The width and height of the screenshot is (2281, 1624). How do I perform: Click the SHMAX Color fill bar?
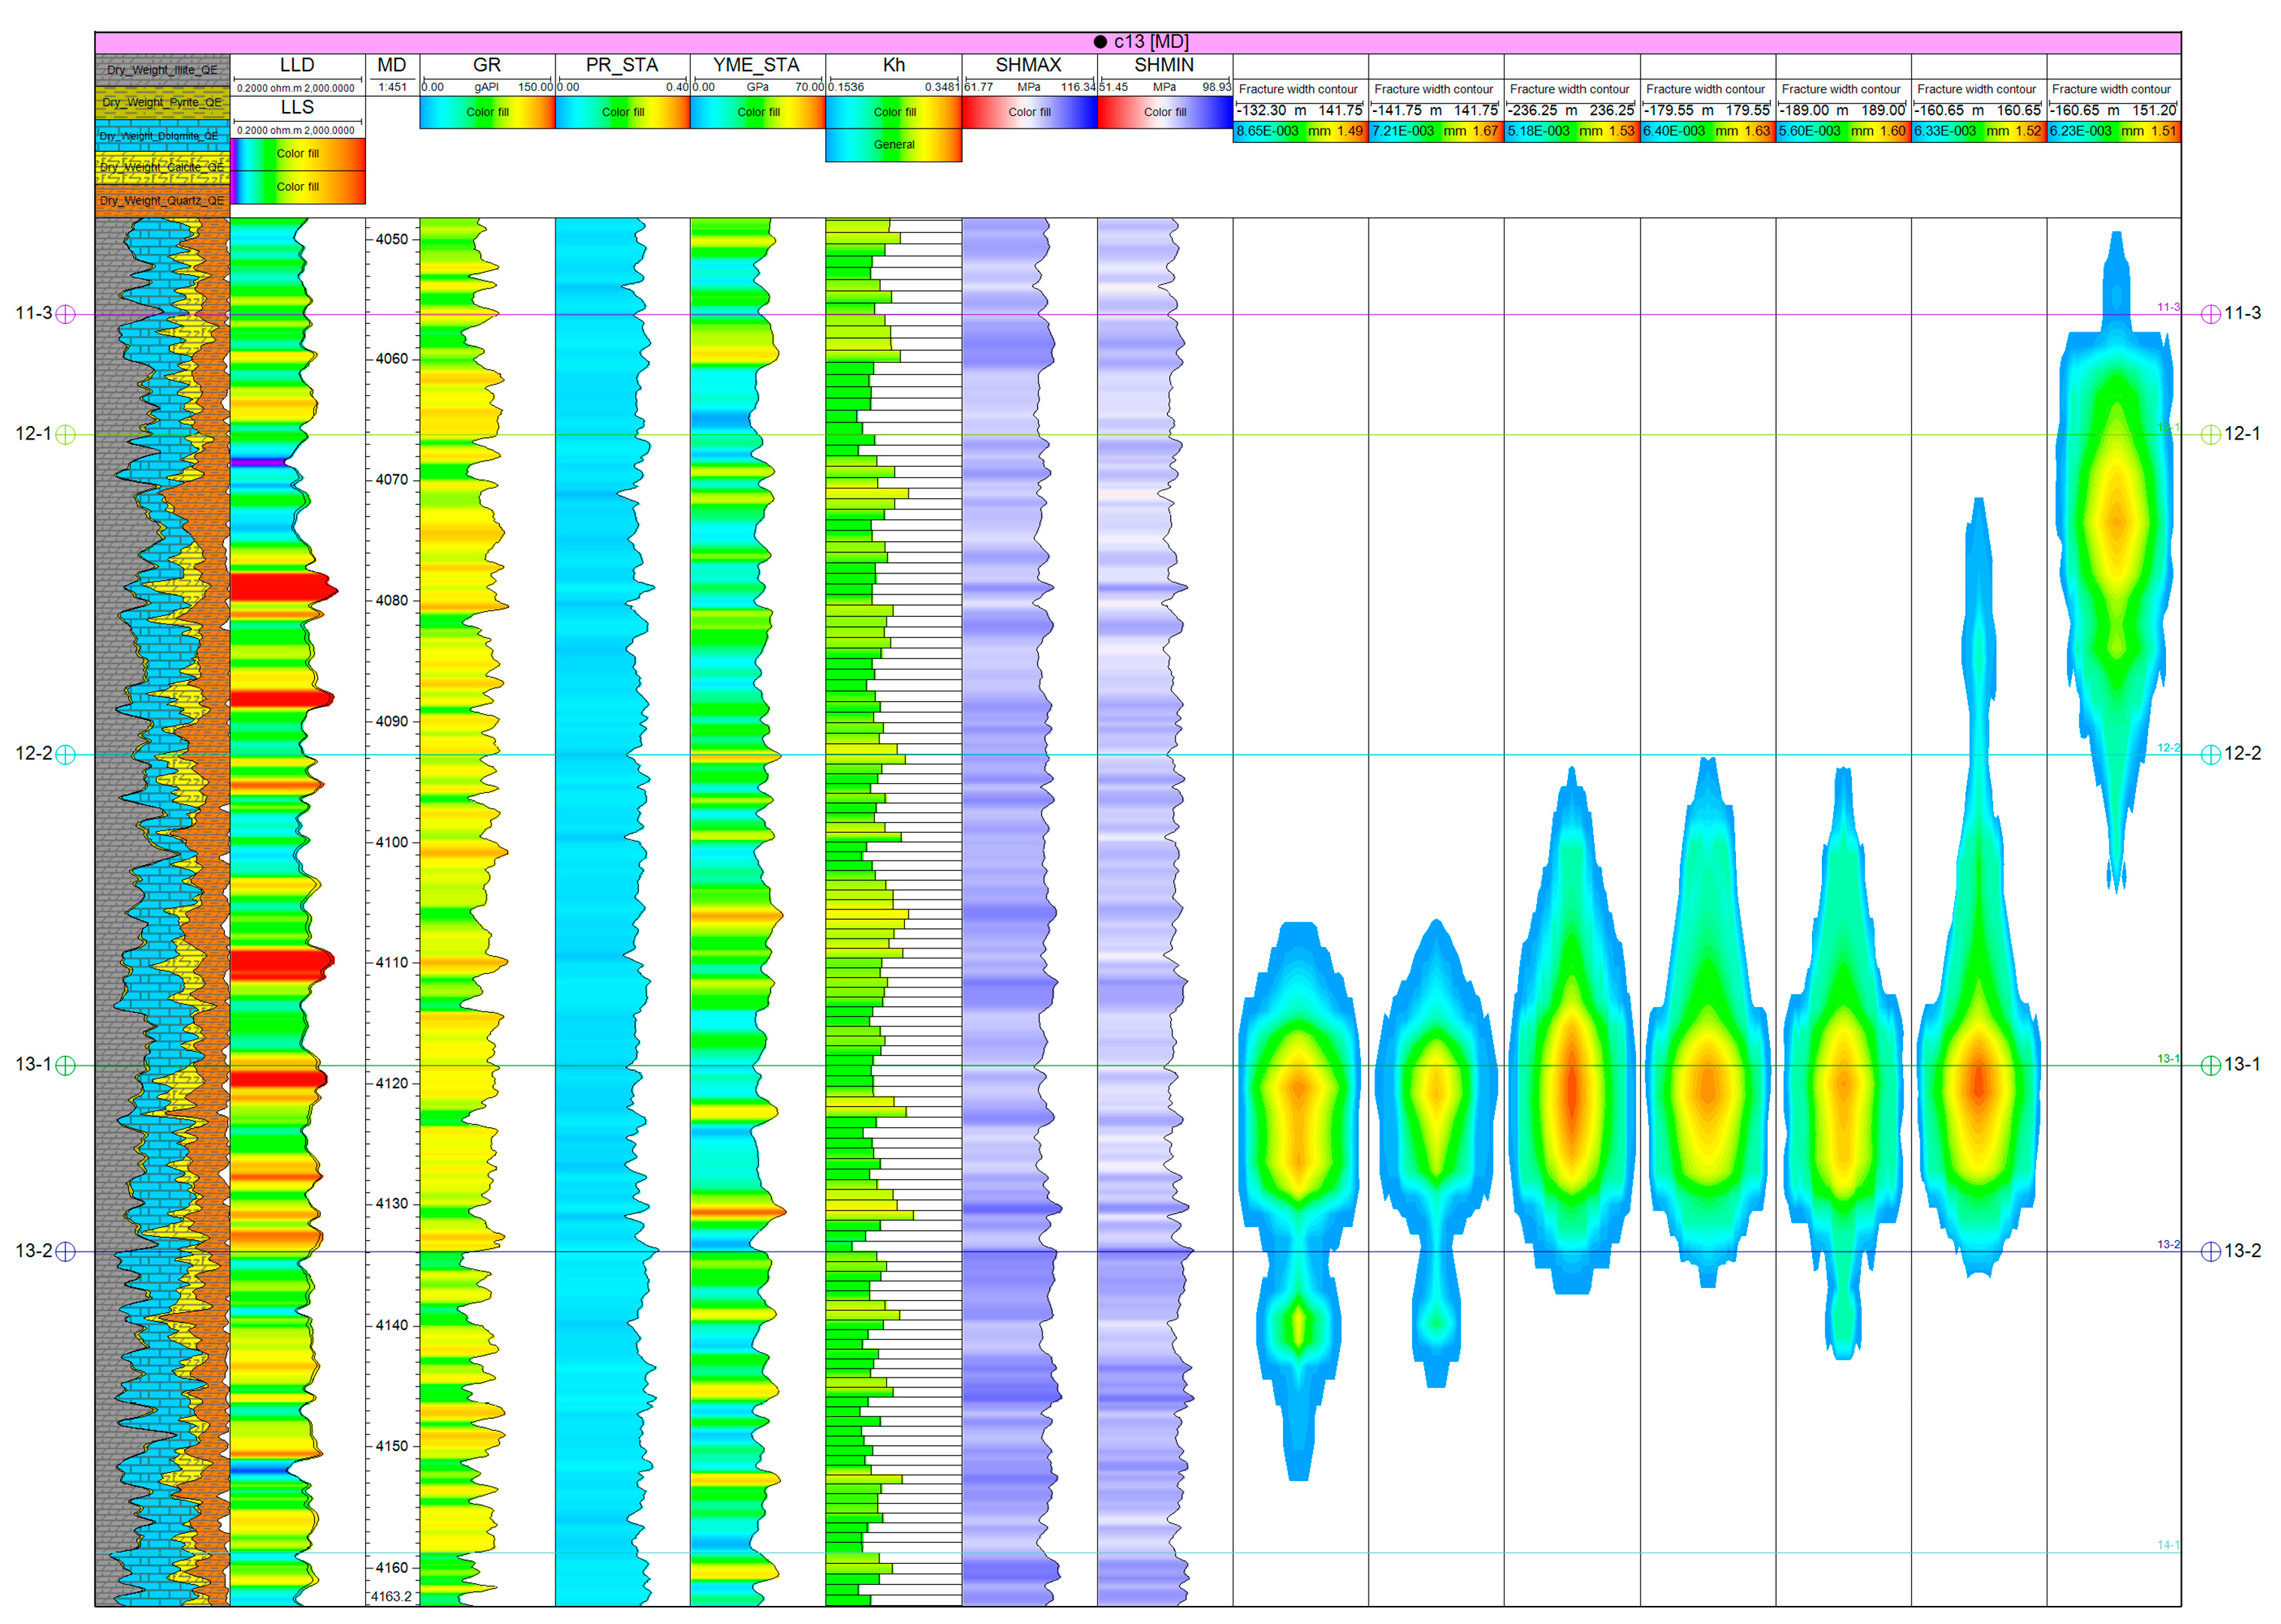tap(1029, 112)
